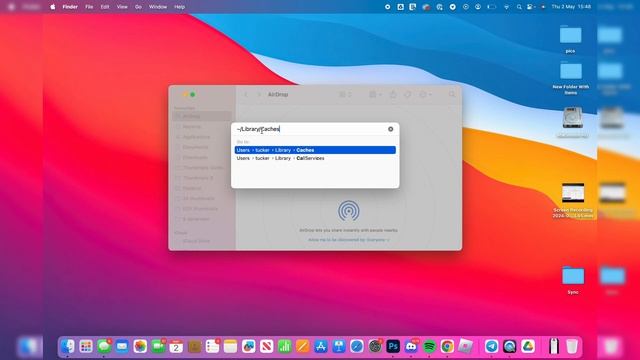Screen dimensions: 640x360
Task: Open the action (ellipsis) dropdown in Finder toolbar
Action: tap(425, 94)
